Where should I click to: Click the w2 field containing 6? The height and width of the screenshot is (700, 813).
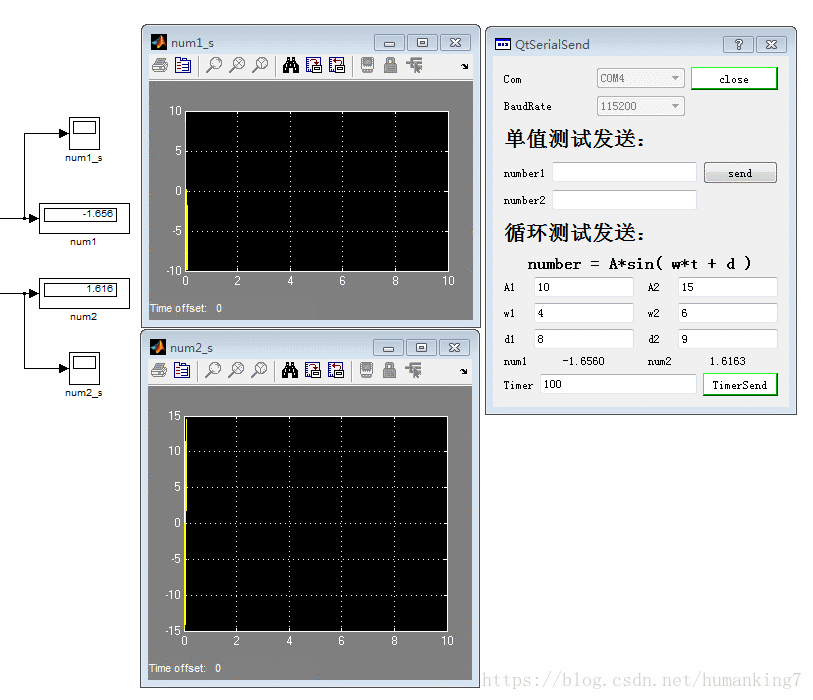pos(728,313)
